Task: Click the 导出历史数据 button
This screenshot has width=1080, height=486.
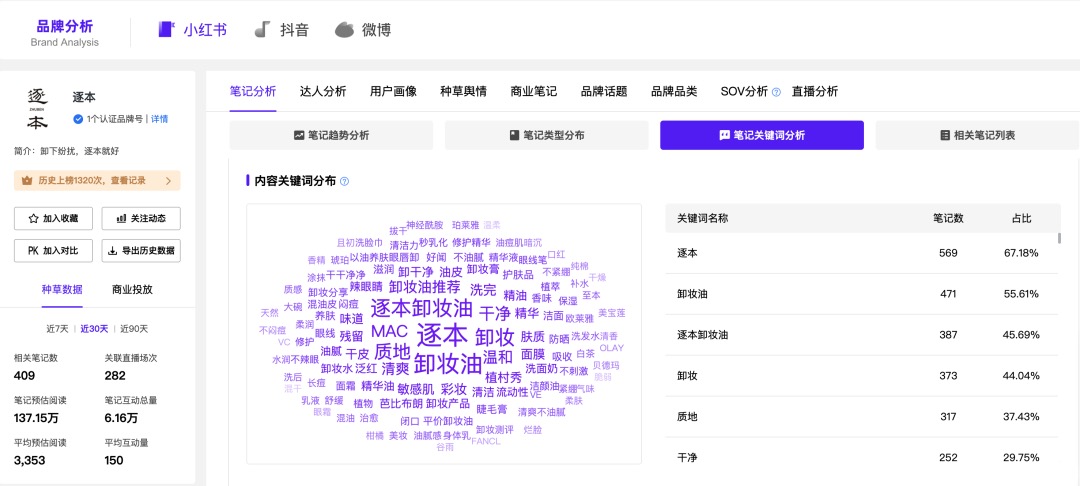Action: click(x=141, y=251)
